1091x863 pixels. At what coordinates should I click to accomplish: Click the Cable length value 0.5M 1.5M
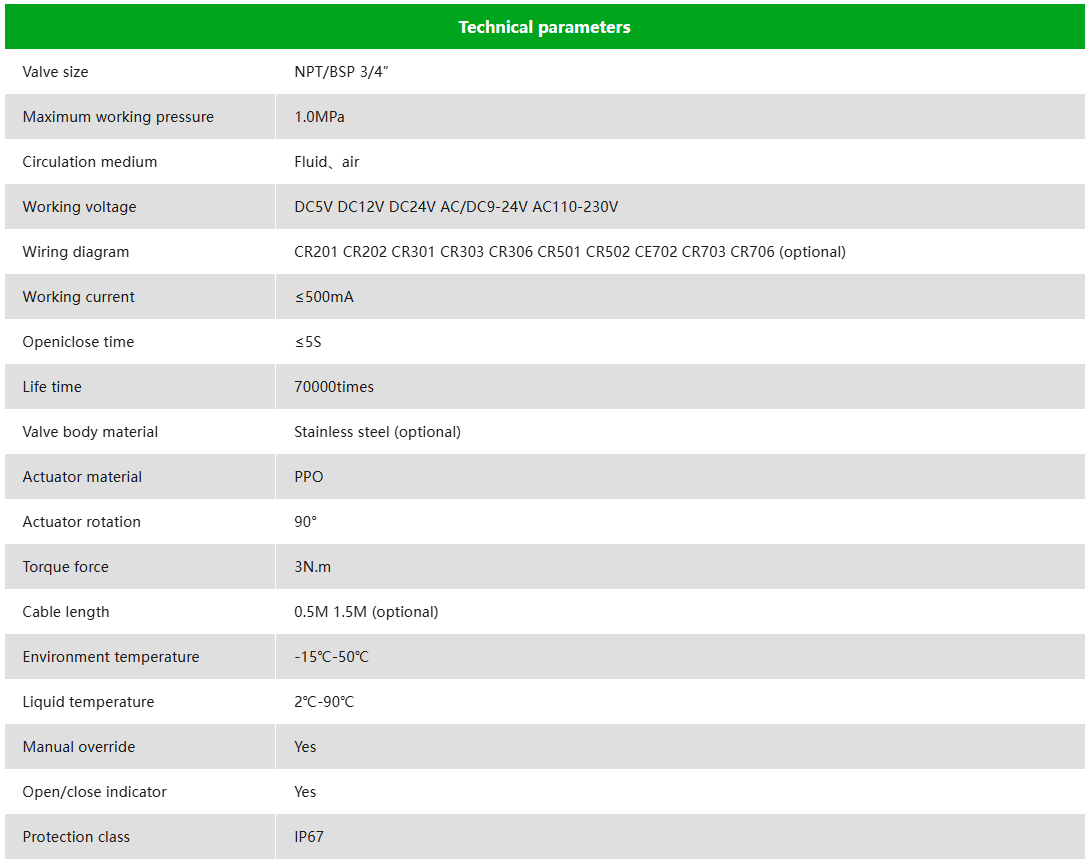tap(366, 612)
